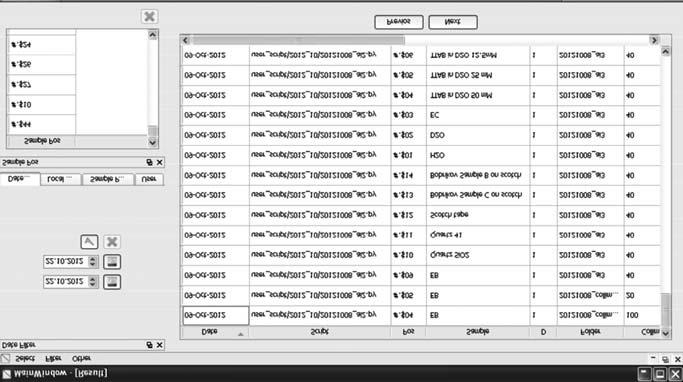Switch to the Date tab

click(x=20, y=179)
